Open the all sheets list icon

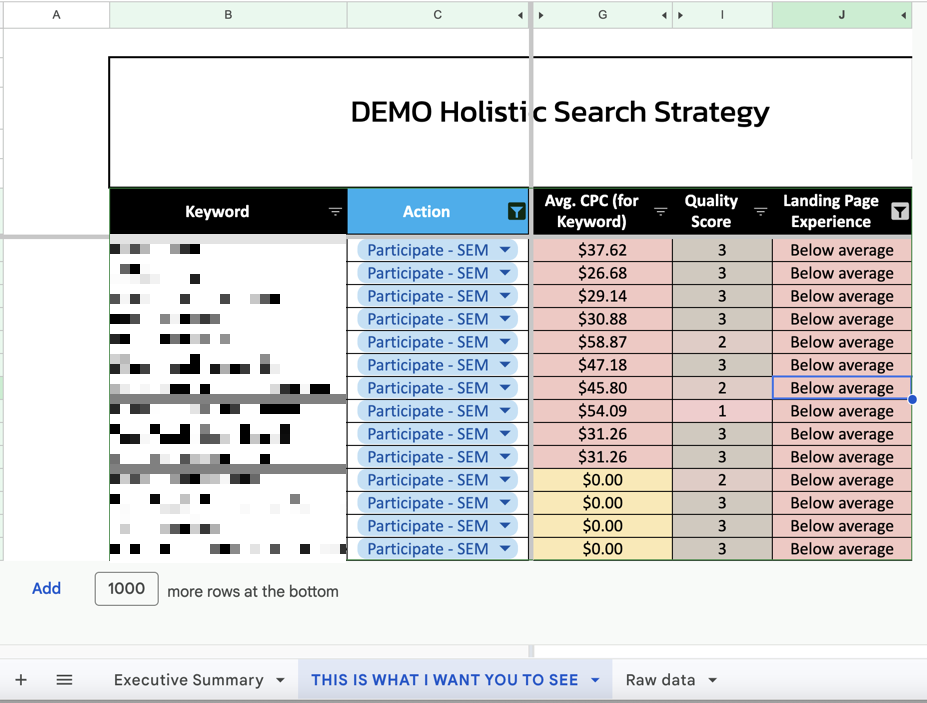(64, 680)
